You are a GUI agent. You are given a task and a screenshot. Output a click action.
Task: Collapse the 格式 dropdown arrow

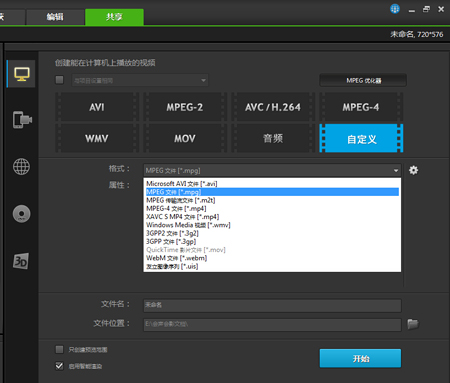(396, 171)
